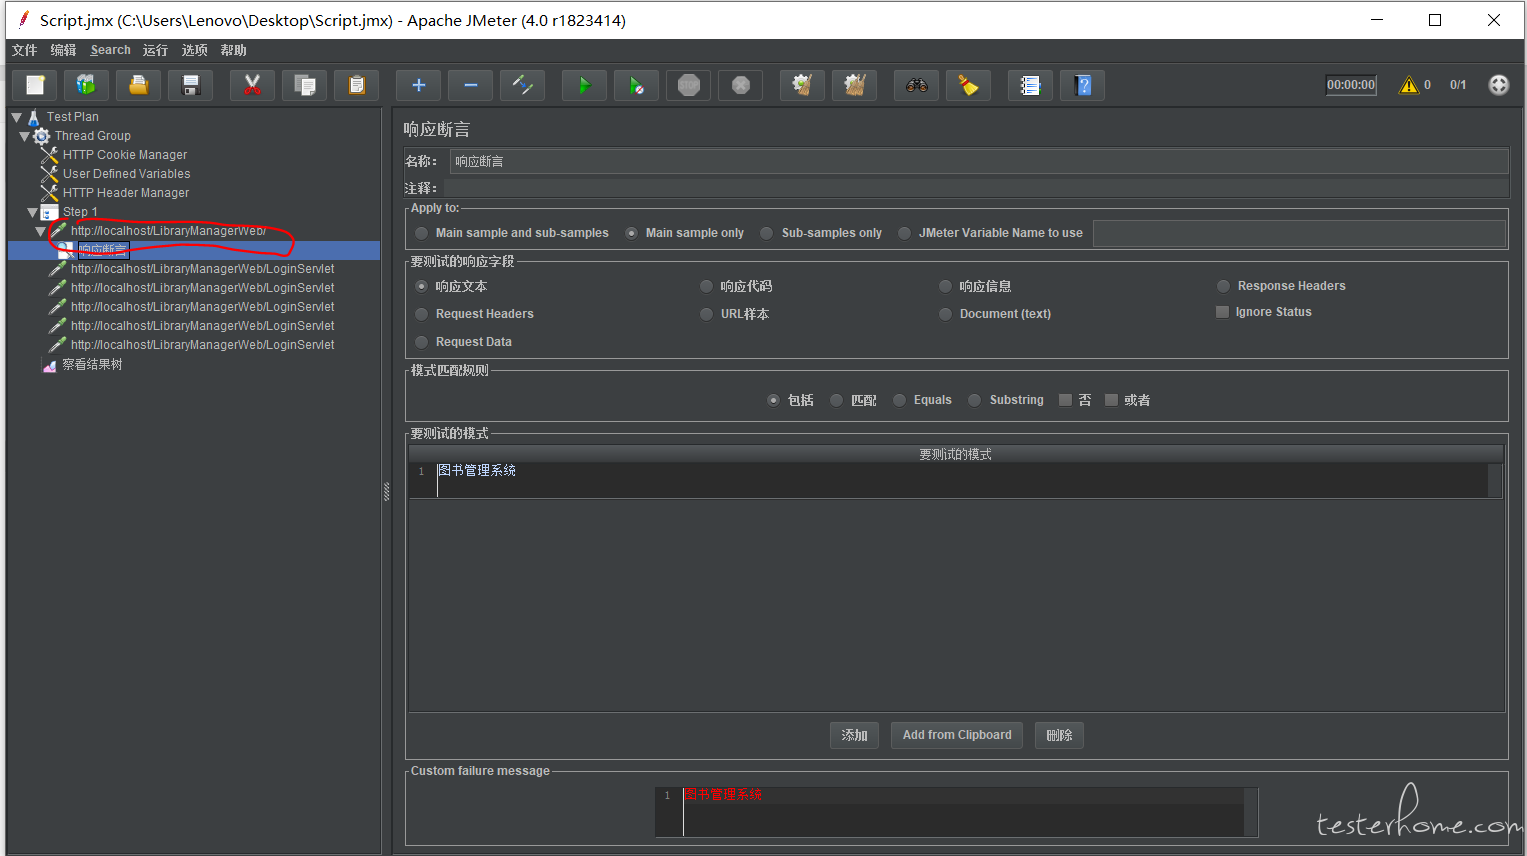The image size is (1527, 856).
Task: Click the Reset Search icon
Action: point(969,85)
